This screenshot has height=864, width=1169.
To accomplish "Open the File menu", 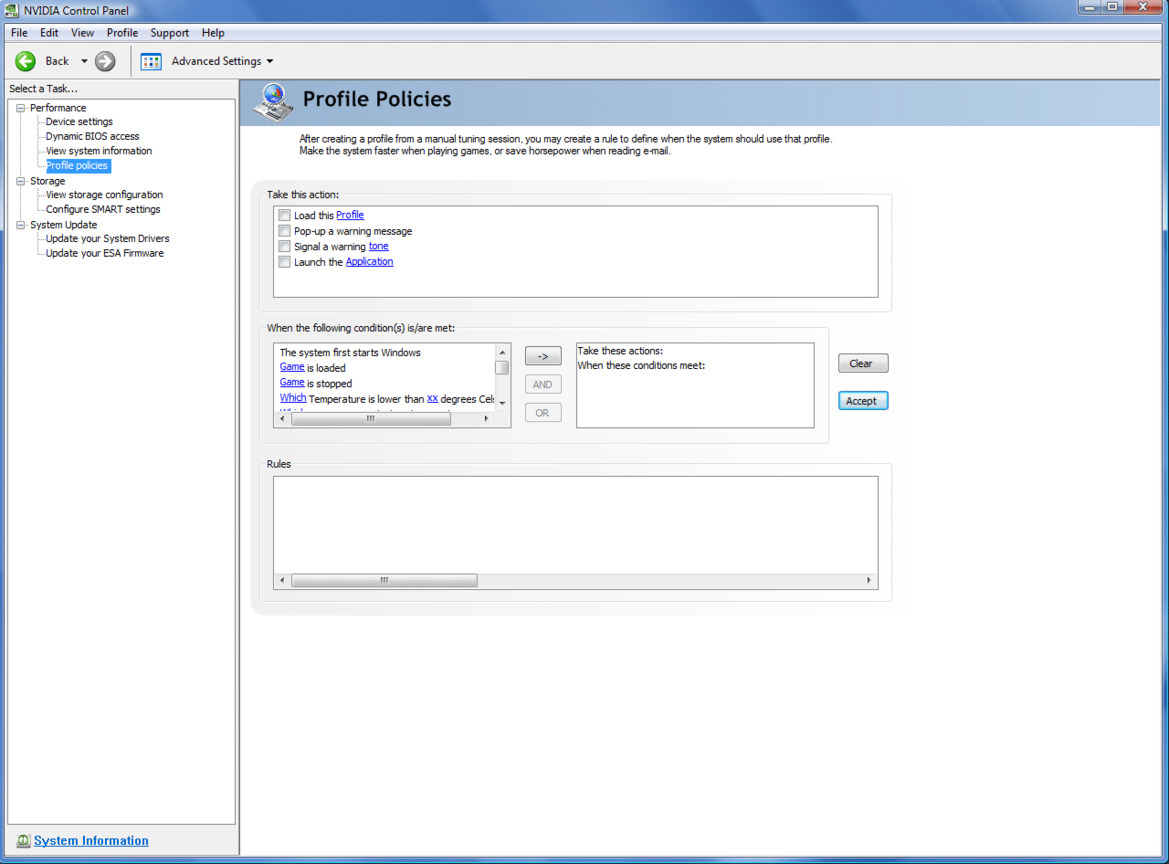I will [19, 33].
